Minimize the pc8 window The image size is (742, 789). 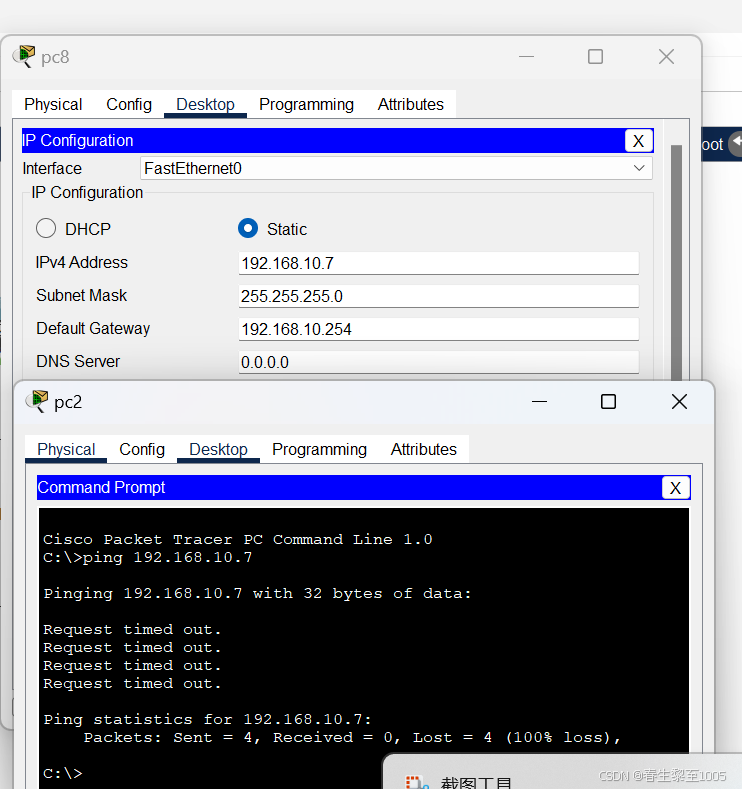(526, 56)
